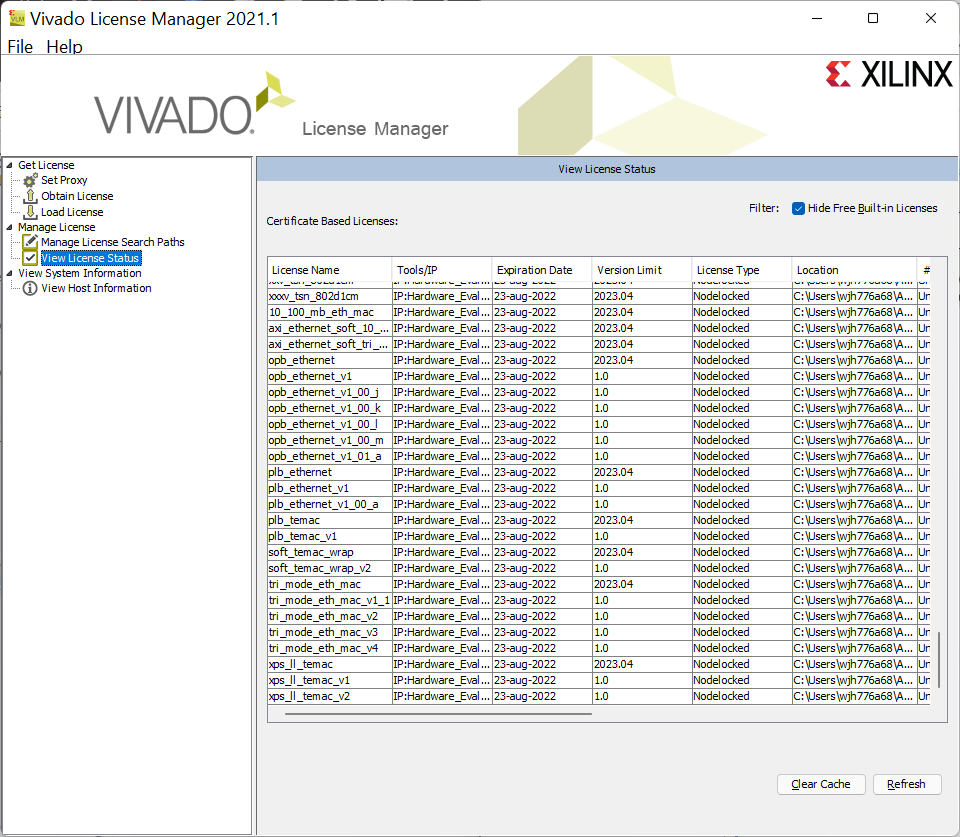
Task: Select Manage License Search Paths item
Action: pos(113,242)
